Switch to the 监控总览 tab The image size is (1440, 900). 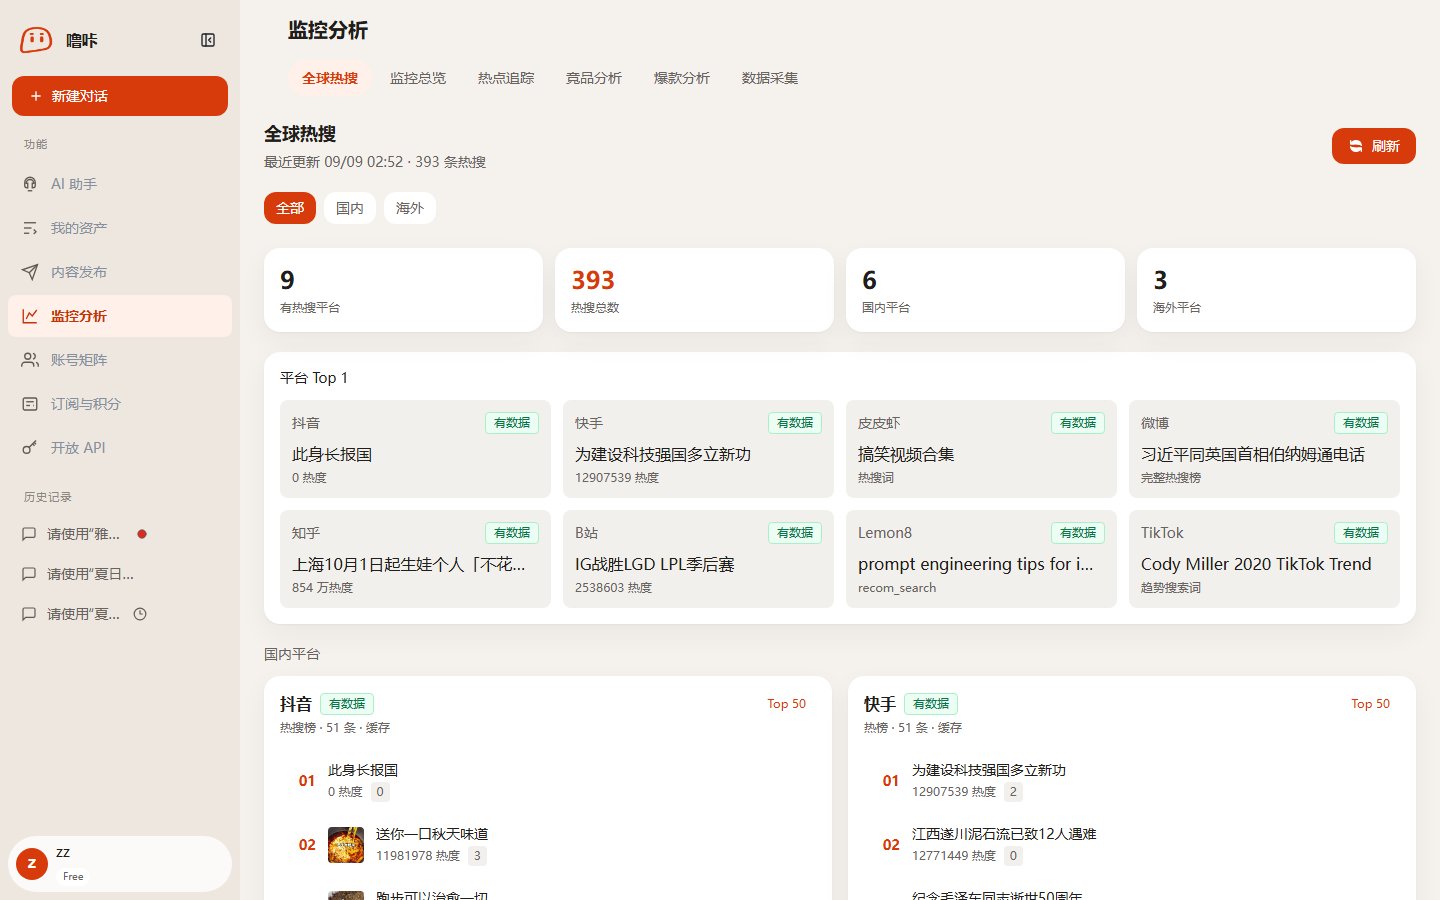click(418, 78)
